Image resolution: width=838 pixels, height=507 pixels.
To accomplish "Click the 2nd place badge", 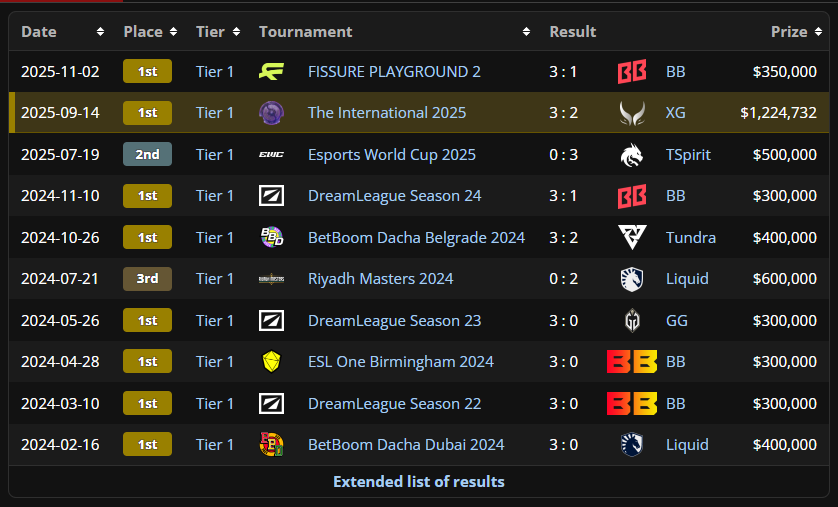I will point(148,154).
